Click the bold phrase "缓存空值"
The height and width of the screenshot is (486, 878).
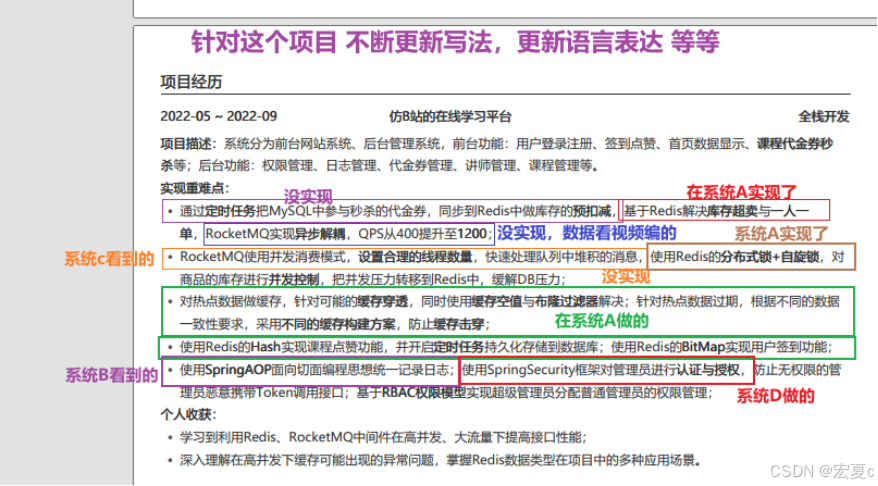click(497, 302)
